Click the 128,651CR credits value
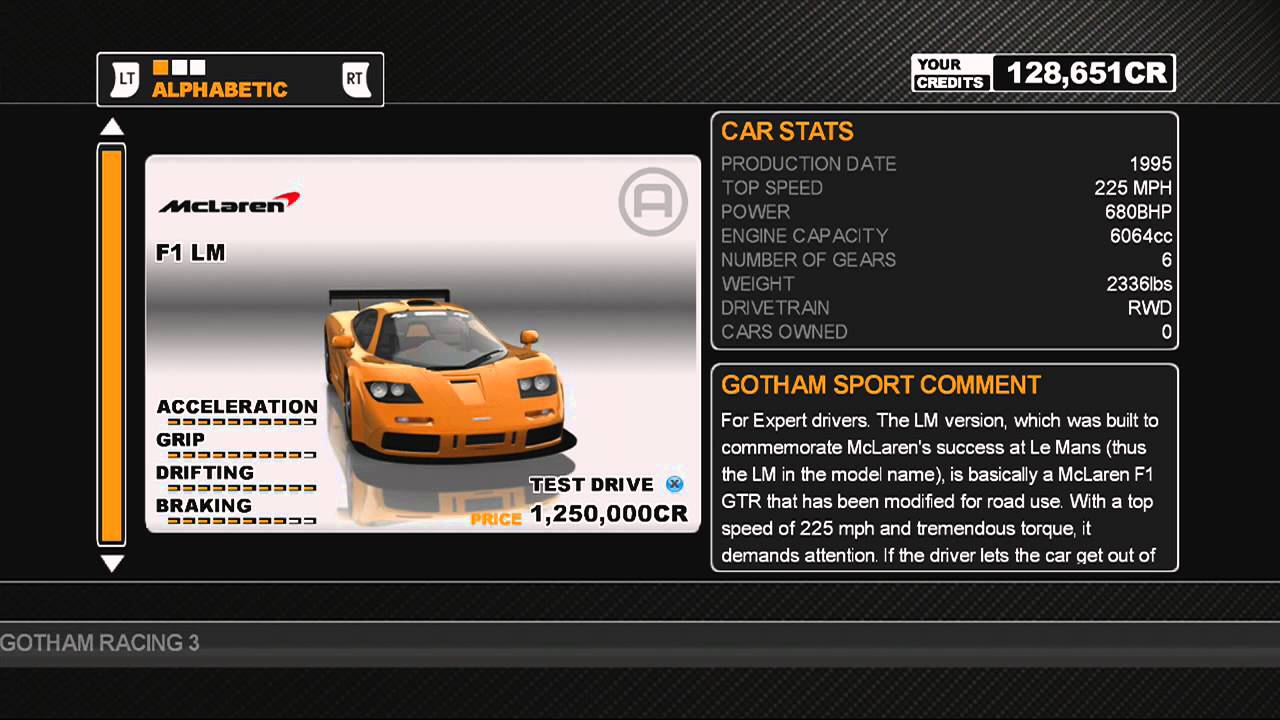 [x=1086, y=73]
